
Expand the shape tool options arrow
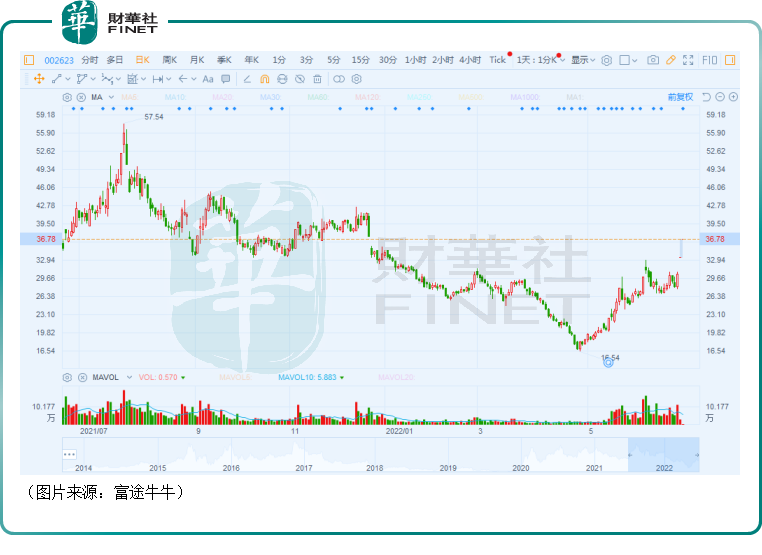pyautogui.click(x=93, y=79)
